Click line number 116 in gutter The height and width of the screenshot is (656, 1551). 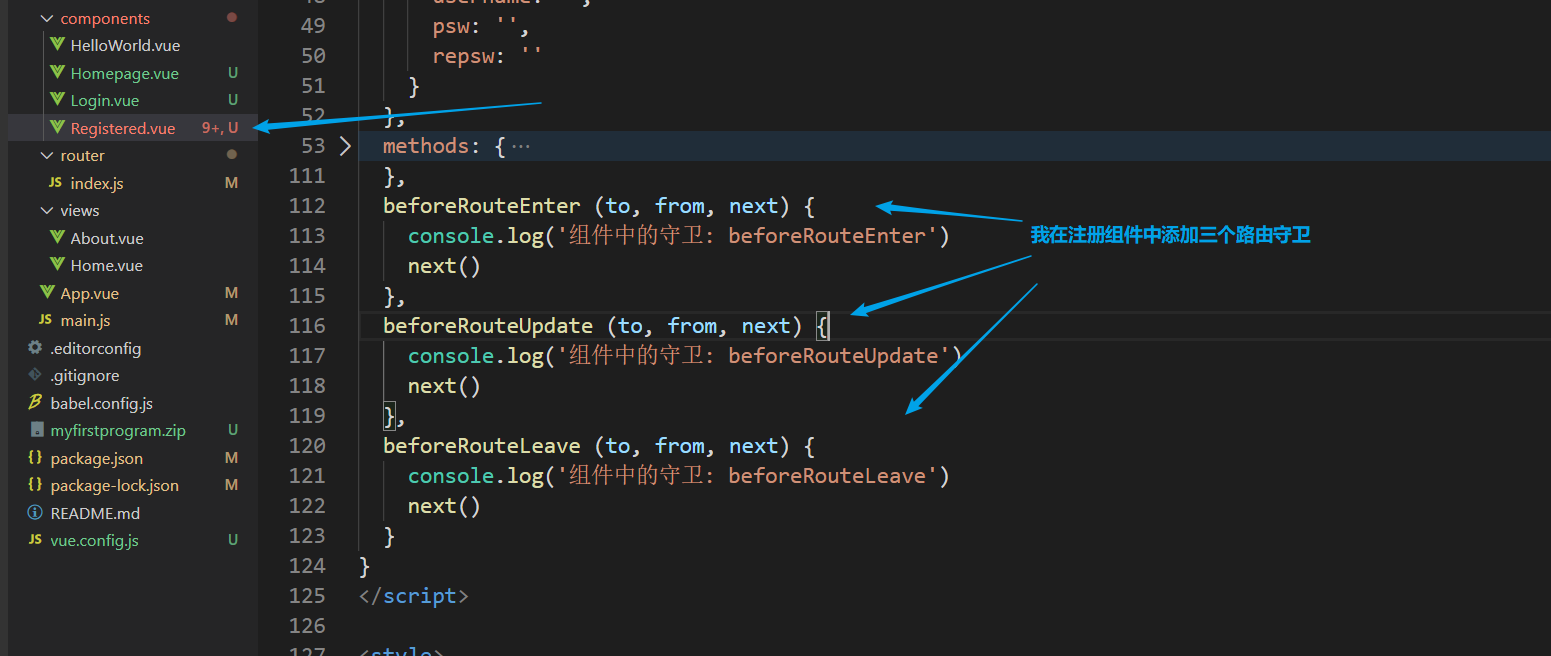[307, 326]
